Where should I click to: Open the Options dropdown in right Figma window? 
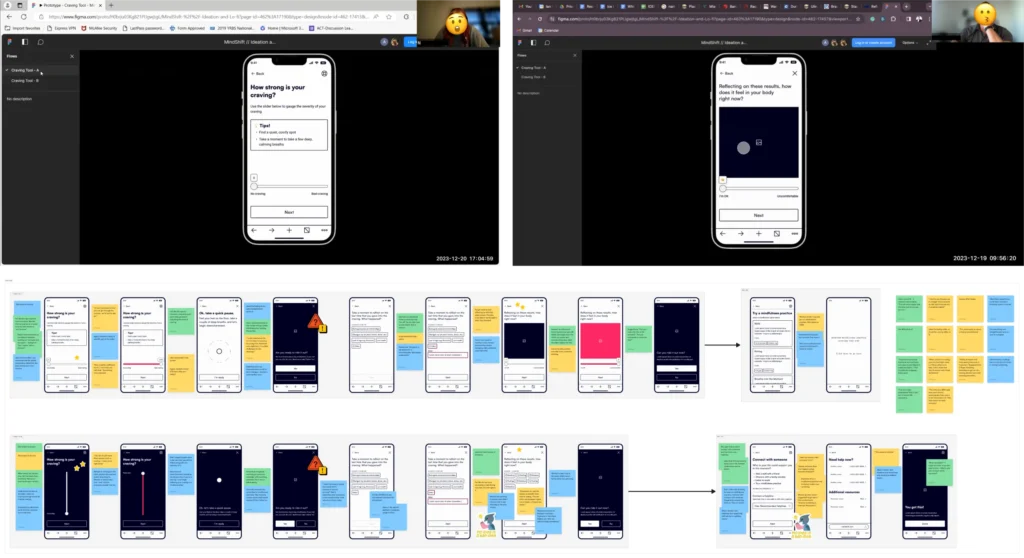pyautogui.click(x=911, y=43)
